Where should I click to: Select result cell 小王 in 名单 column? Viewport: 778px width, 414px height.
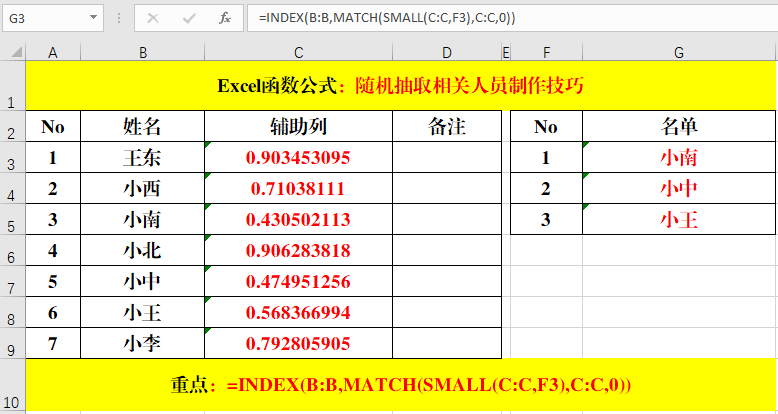tap(679, 219)
